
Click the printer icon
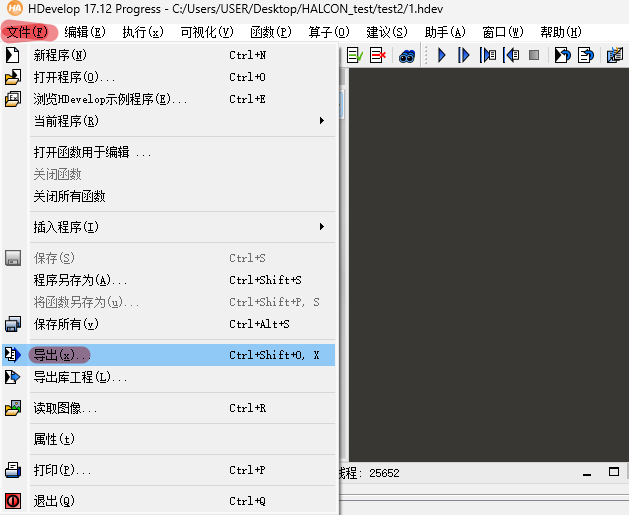point(13,470)
